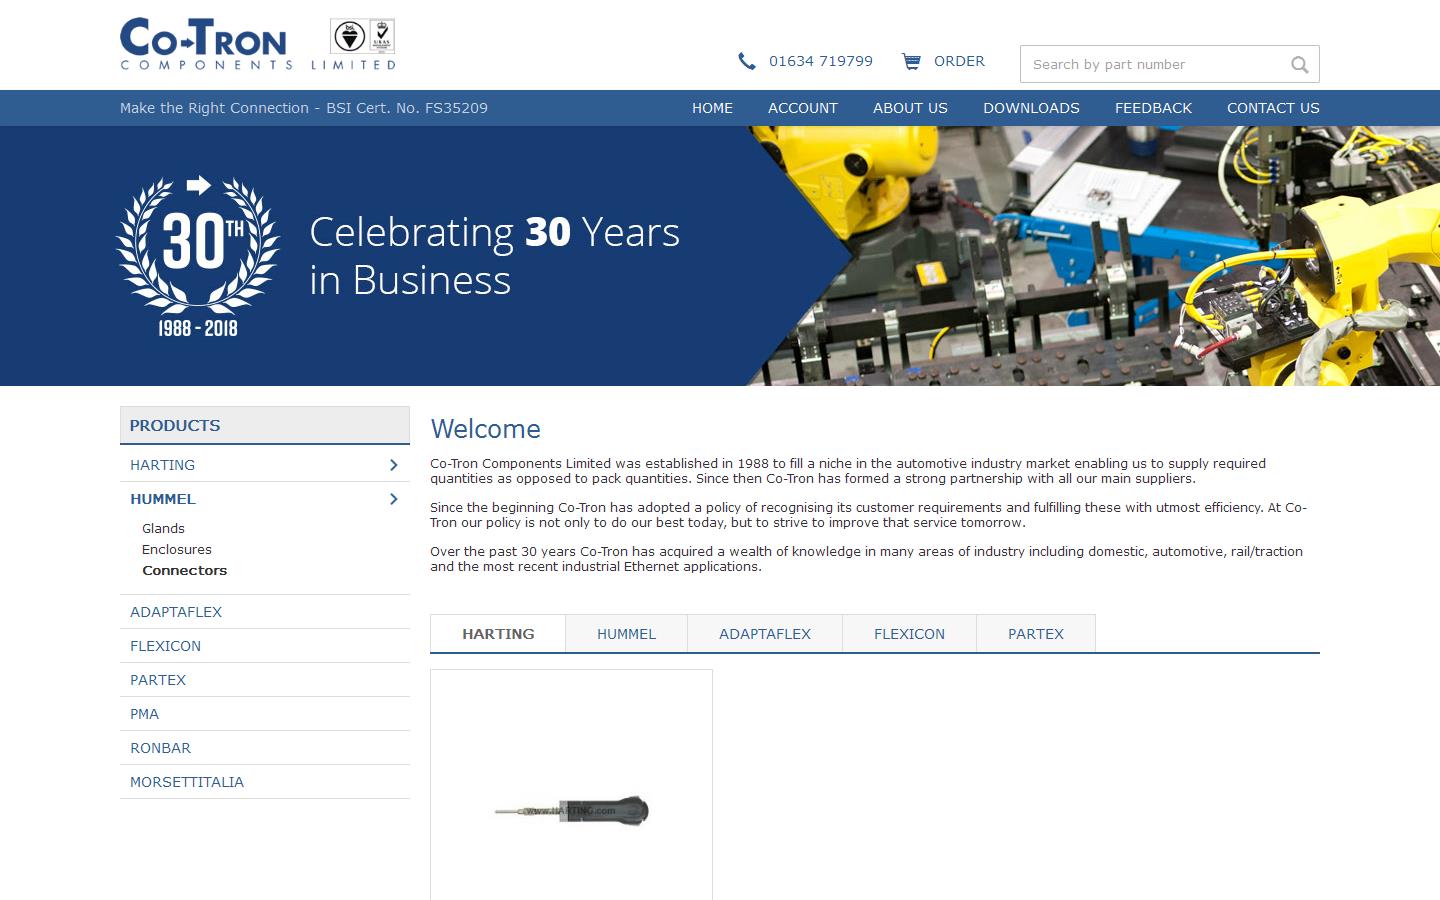Open the HARTING removal tool thumbnail
Viewport: 1440px width, 900px height.
pyautogui.click(x=570, y=810)
